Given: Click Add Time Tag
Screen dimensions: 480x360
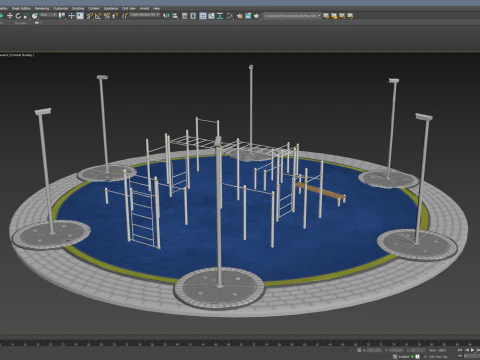Looking at the screenshot, I should (437, 357).
